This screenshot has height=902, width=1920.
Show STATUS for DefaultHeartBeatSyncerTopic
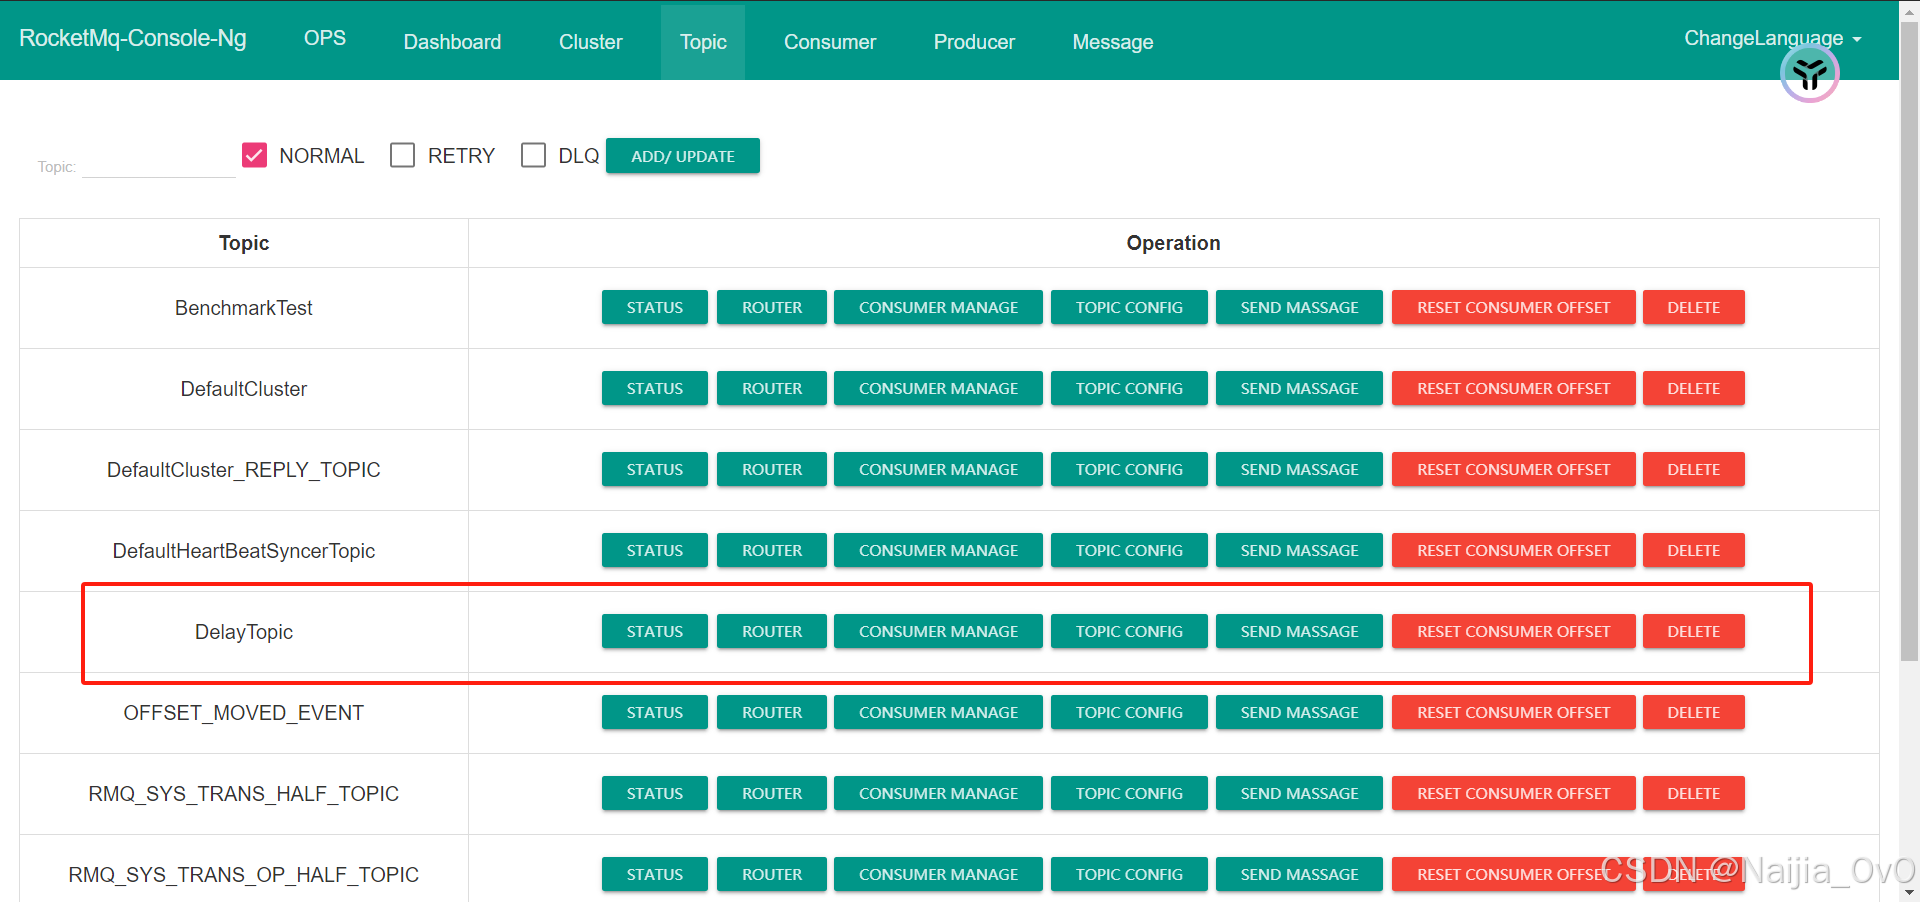click(x=655, y=550)
